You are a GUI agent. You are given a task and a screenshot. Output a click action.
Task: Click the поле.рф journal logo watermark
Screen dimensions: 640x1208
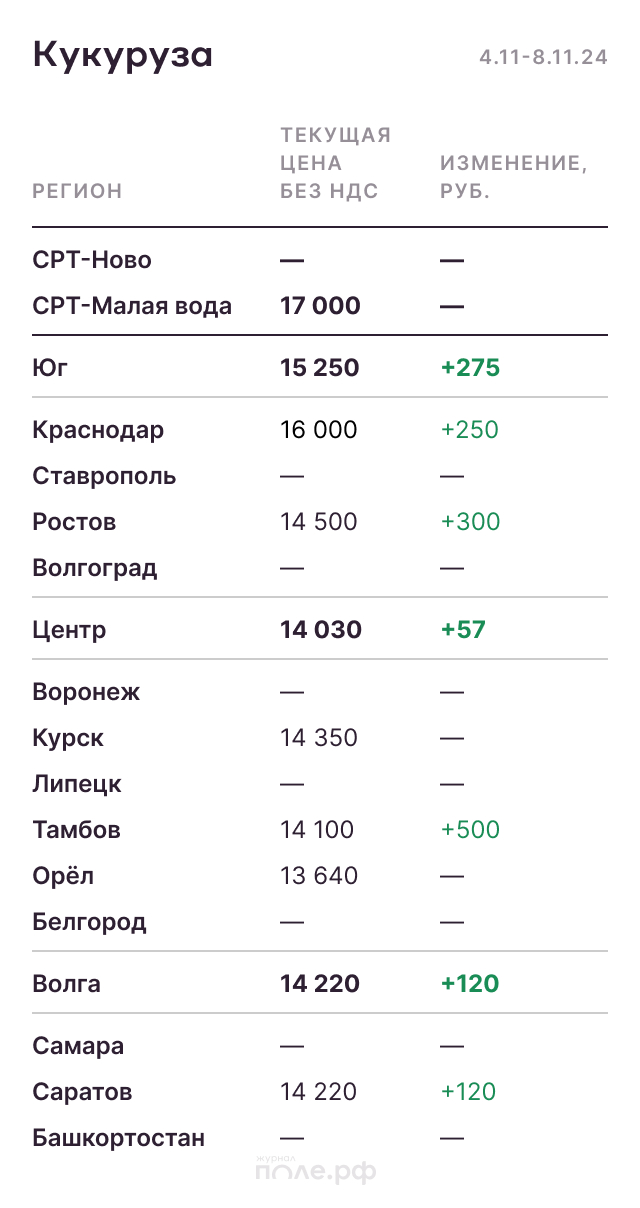point(316,1170)
